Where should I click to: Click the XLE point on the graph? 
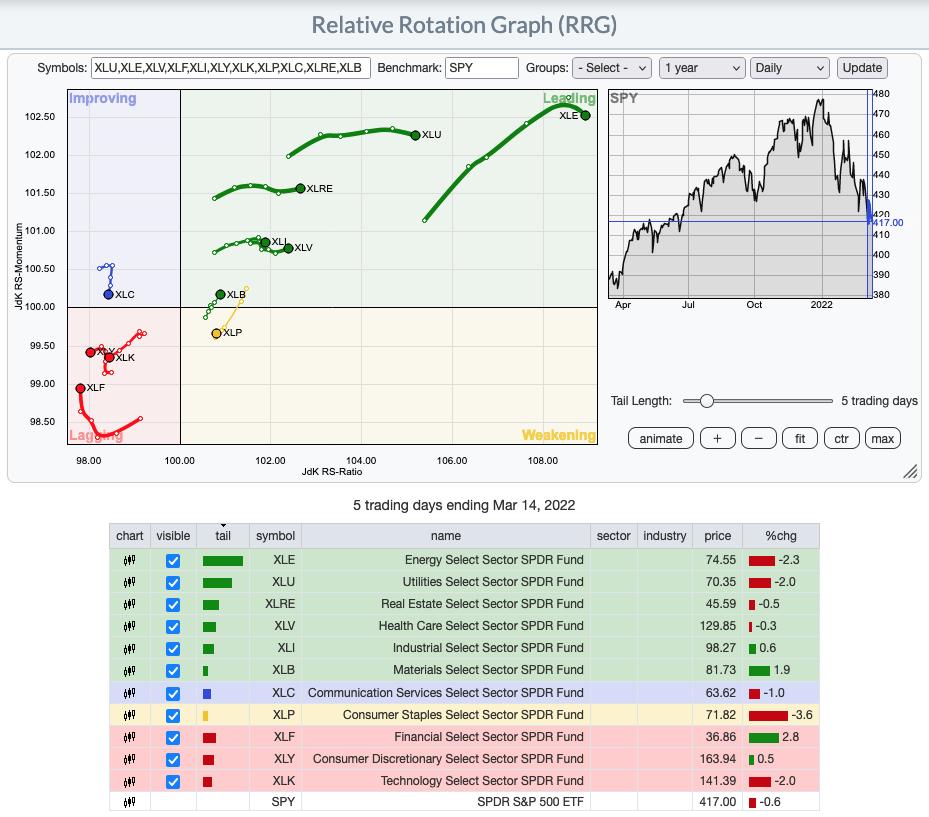point(585,115)
